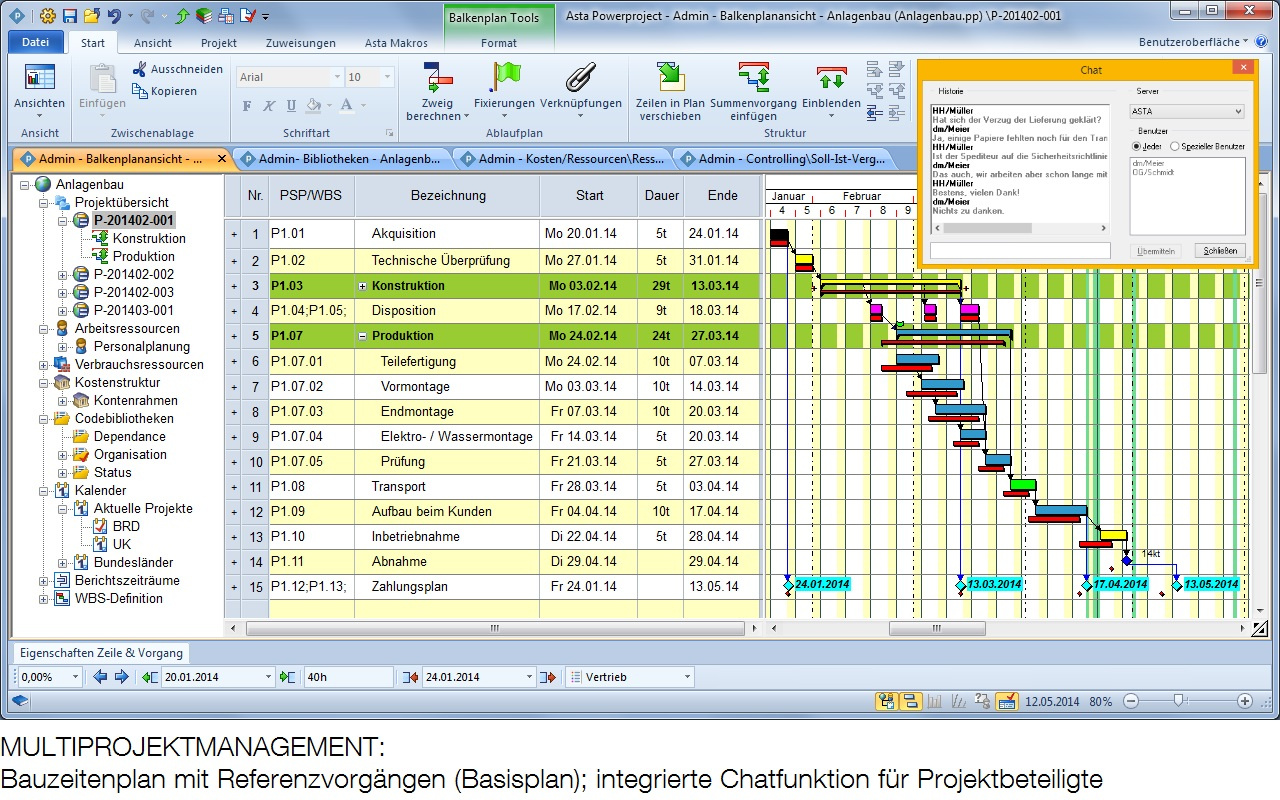Open a file using the folder icon
Image resolution: width=1280 pixels, height=800 pixels.
point(92,16)
